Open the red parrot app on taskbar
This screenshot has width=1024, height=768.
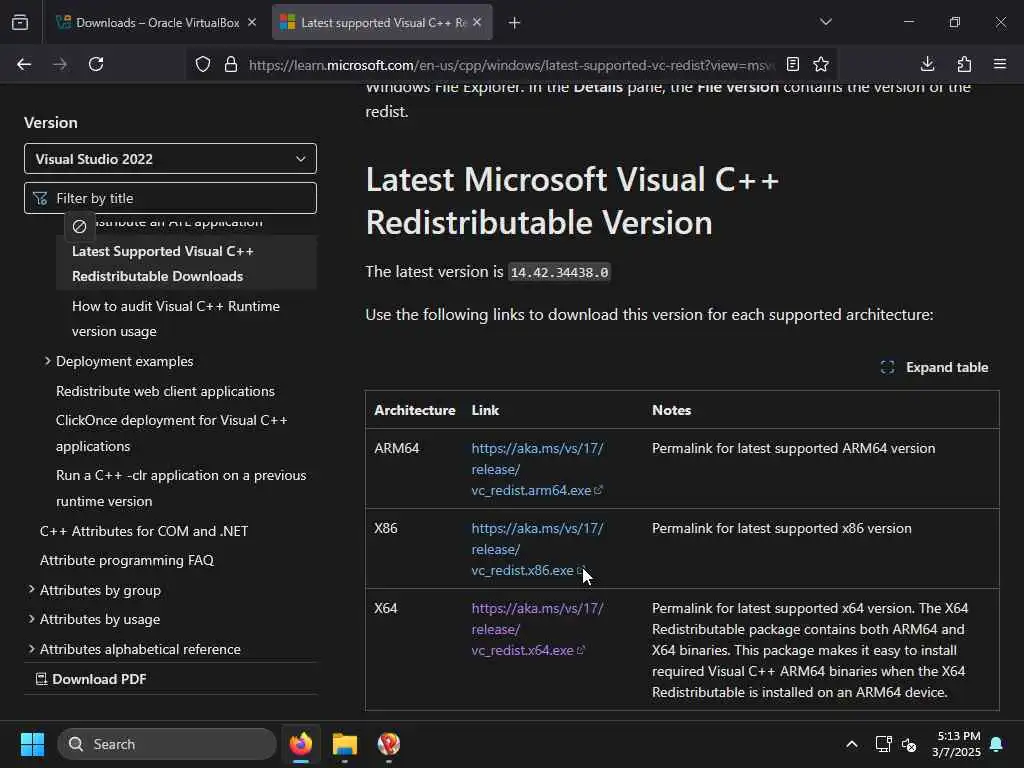click(389, 744)
